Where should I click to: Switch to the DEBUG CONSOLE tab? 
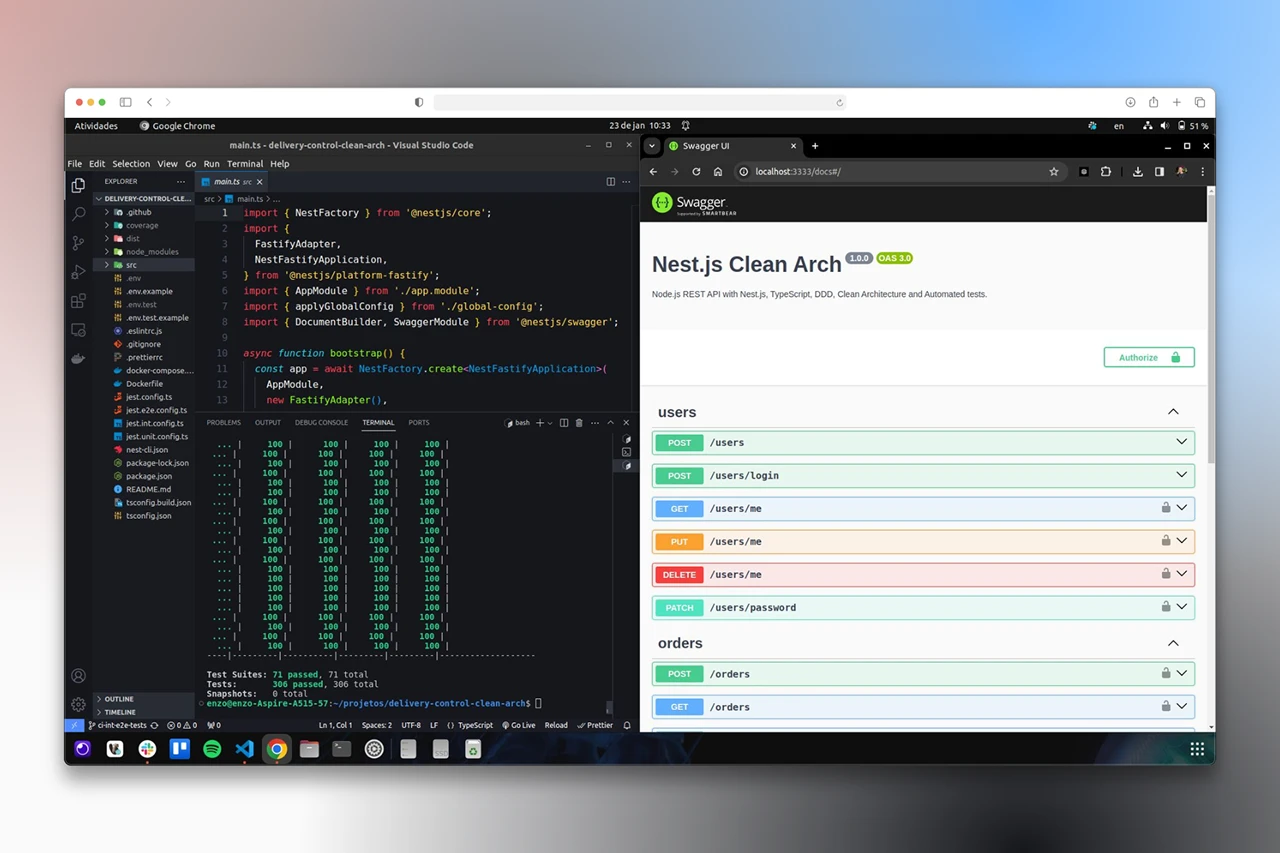[321, 423]
